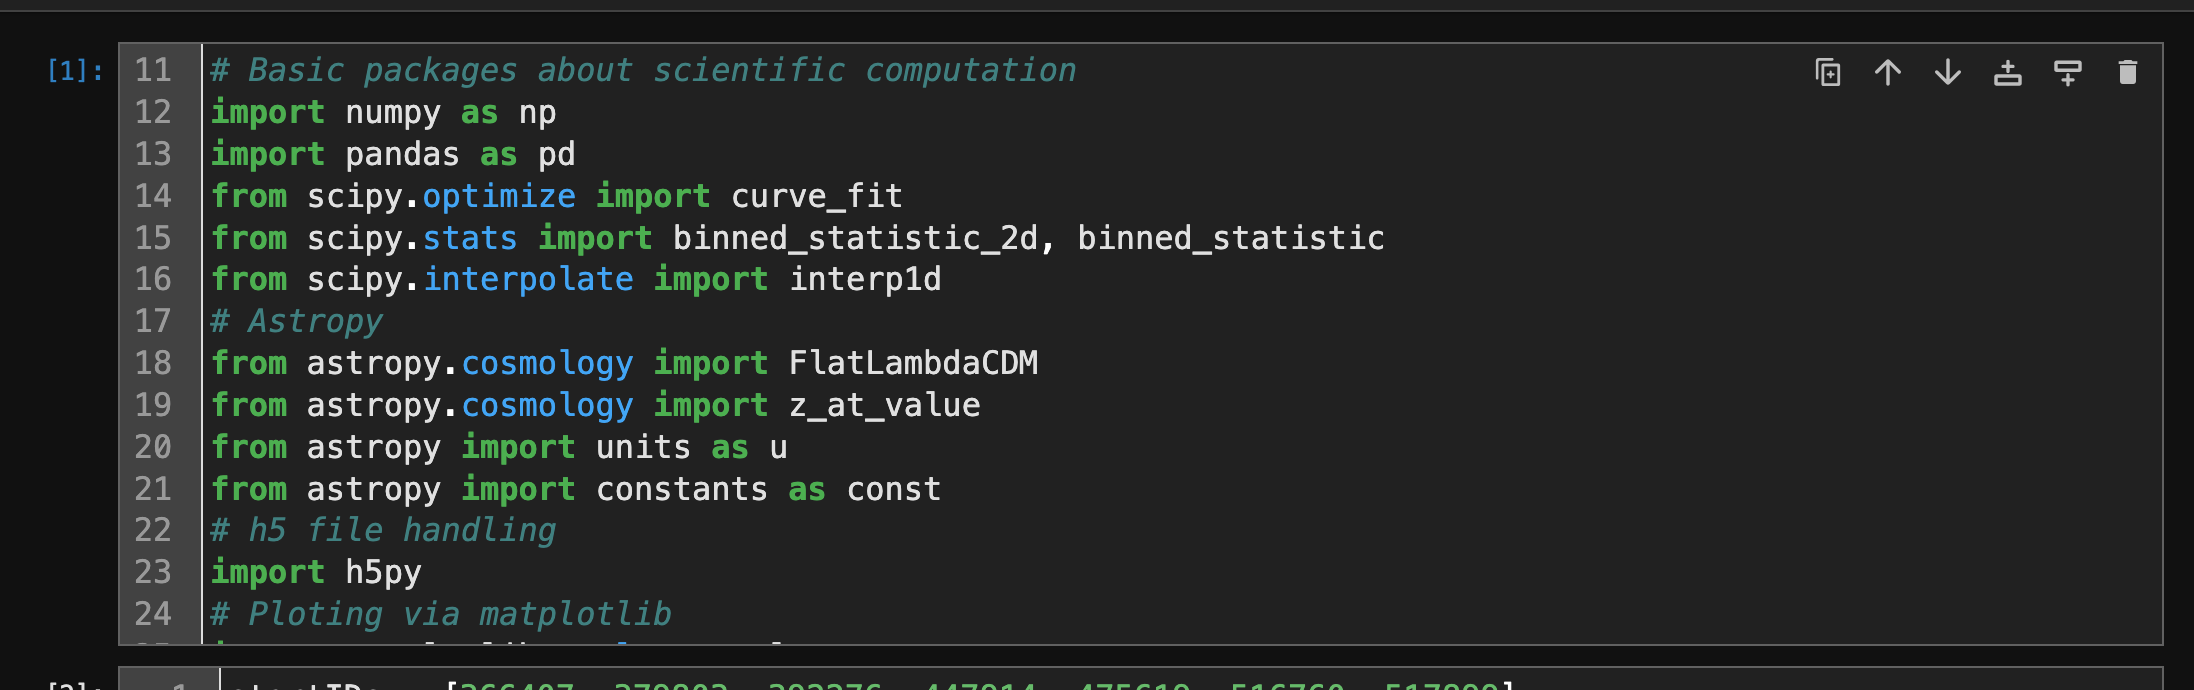Place cursor on 'import numpy as np' line
The height and width of the screenshot is (690, 2194).
pyautogui.click(x=383, y=113)
